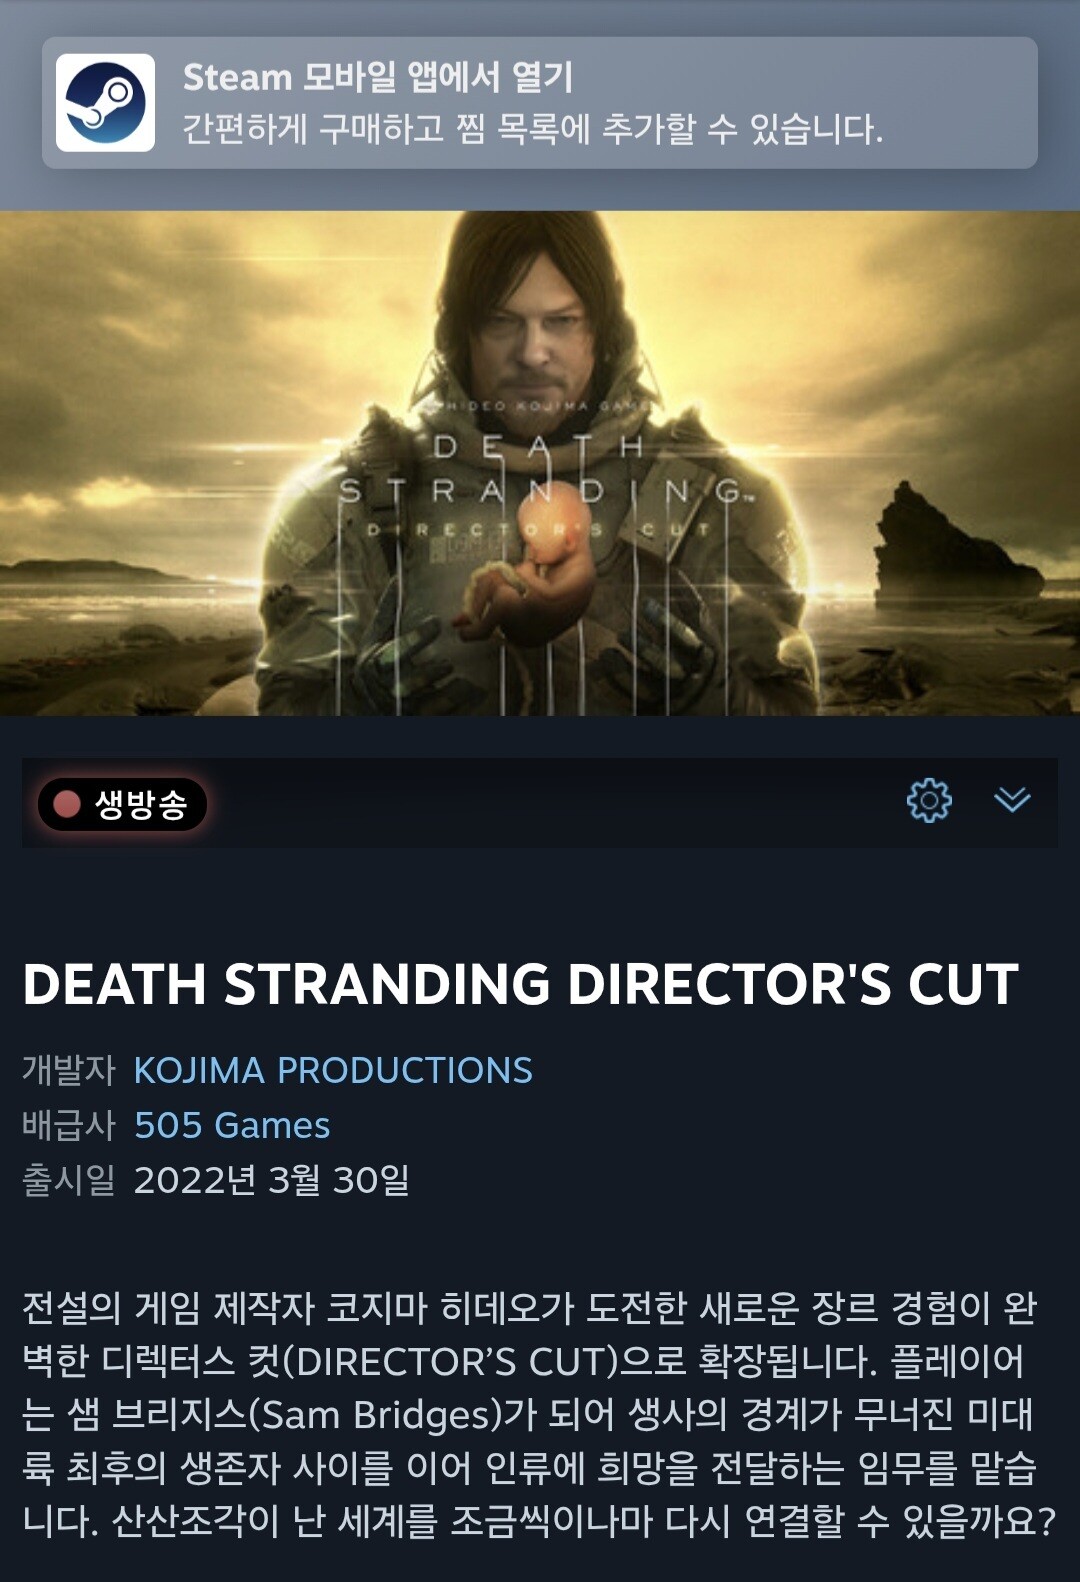This screenshot has height=1582, width=1080.
Task: Click the Death Stranding header image
Action: pos(540,463)
